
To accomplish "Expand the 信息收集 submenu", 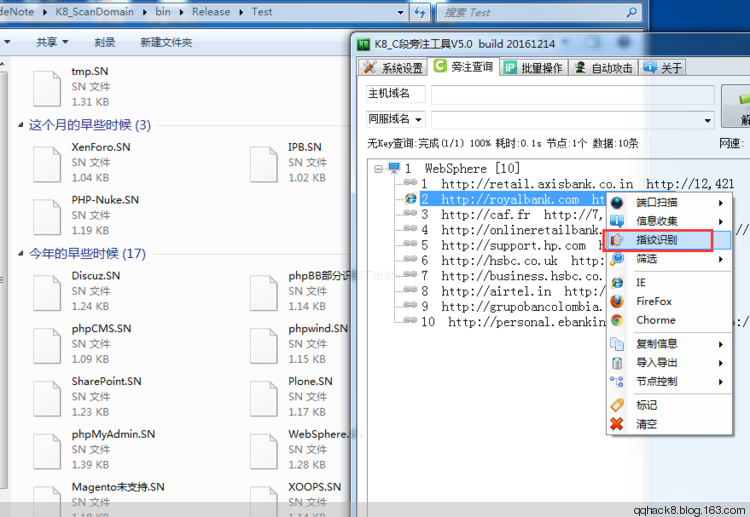I will click(x=720, y=221).
